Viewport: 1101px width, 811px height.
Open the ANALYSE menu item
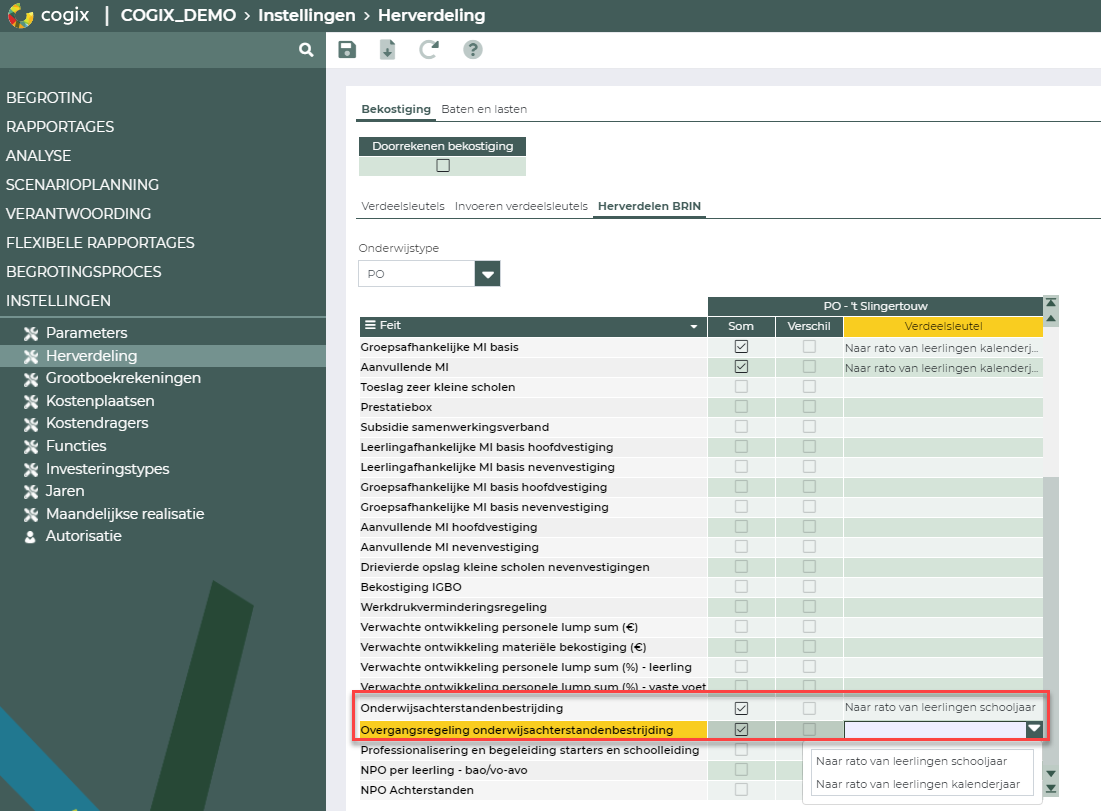39,156
